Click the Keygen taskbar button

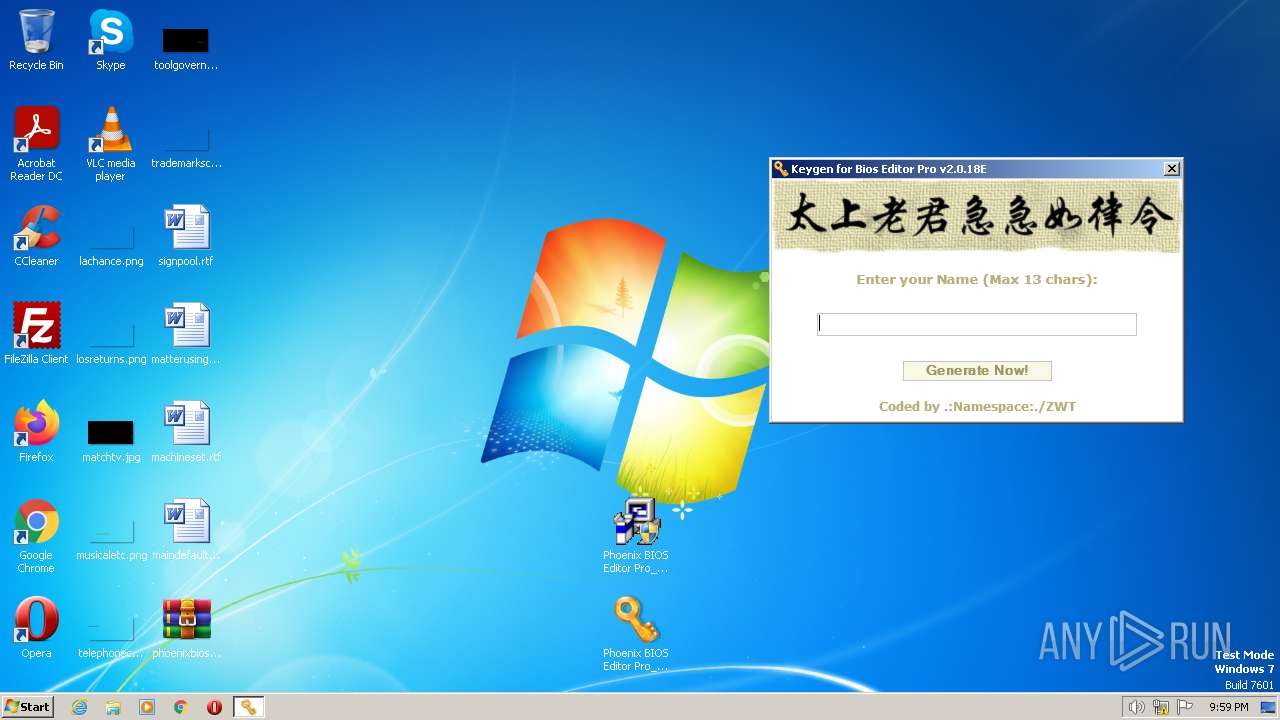click(x=248, y=707)
